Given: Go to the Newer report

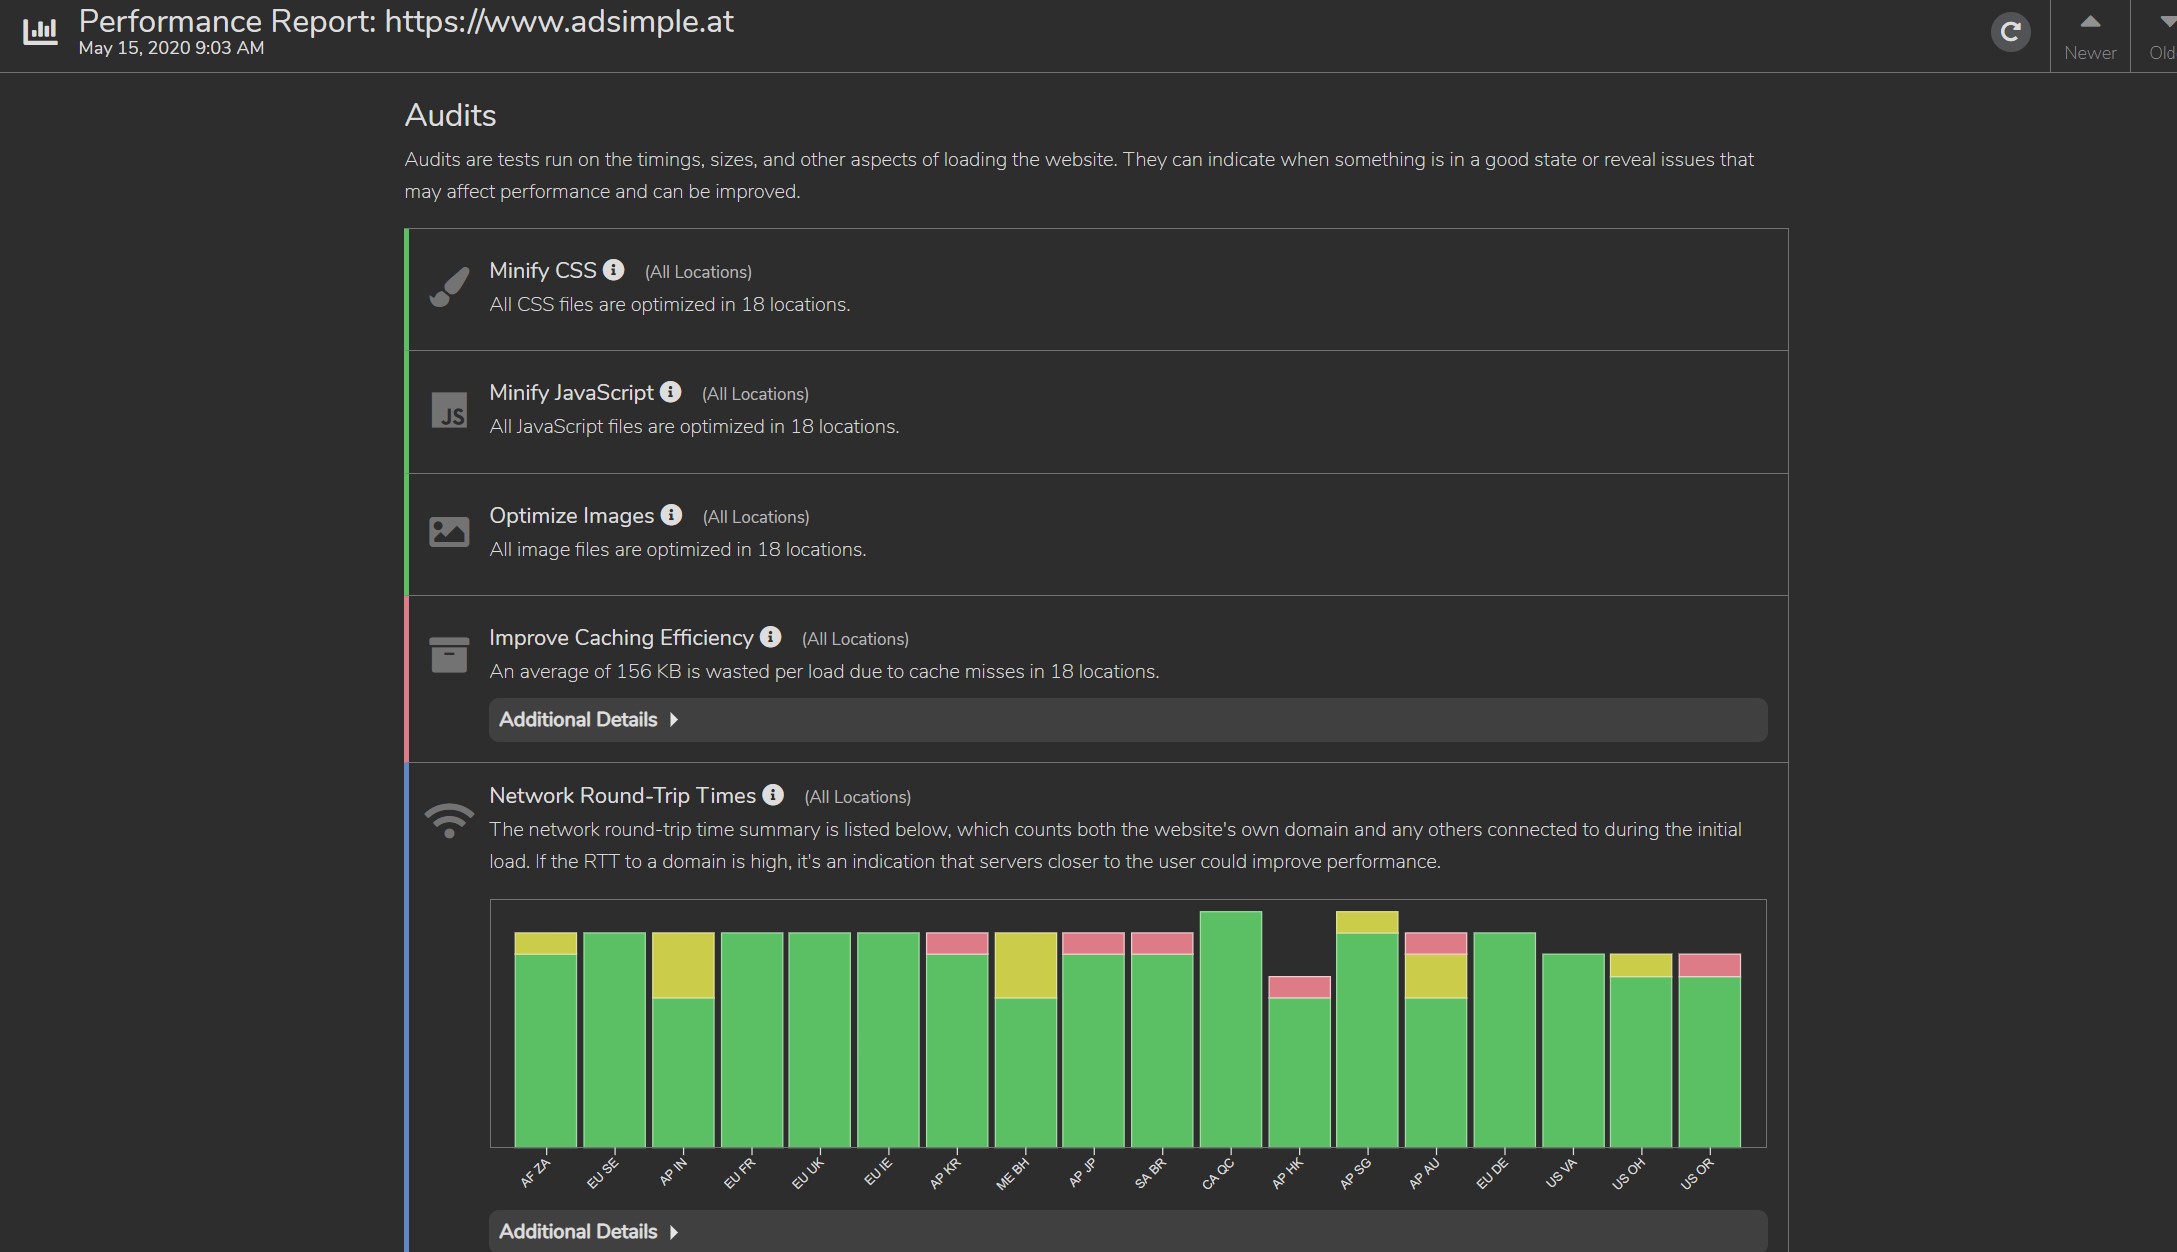Looking at the screenshot, I should pos(2090,36).
